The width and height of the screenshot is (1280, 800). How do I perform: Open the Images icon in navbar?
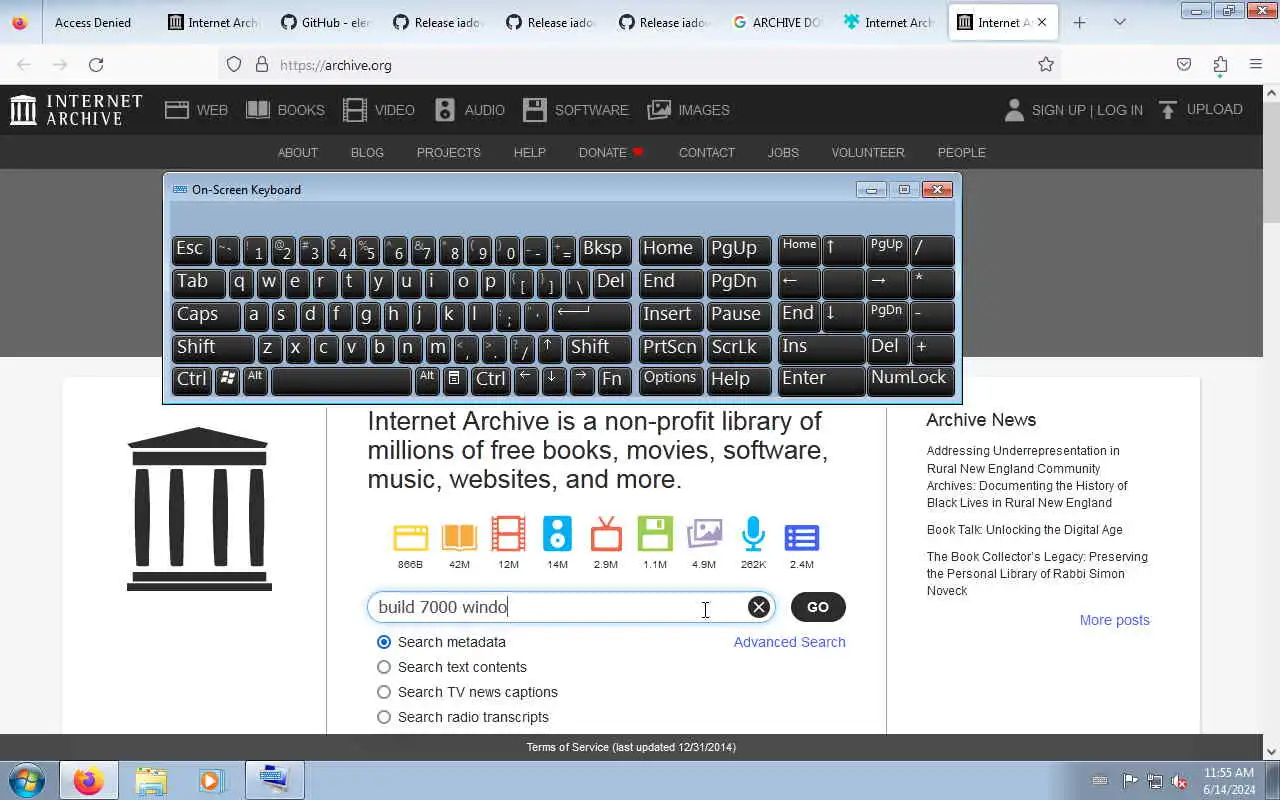(x=659, y=110)
